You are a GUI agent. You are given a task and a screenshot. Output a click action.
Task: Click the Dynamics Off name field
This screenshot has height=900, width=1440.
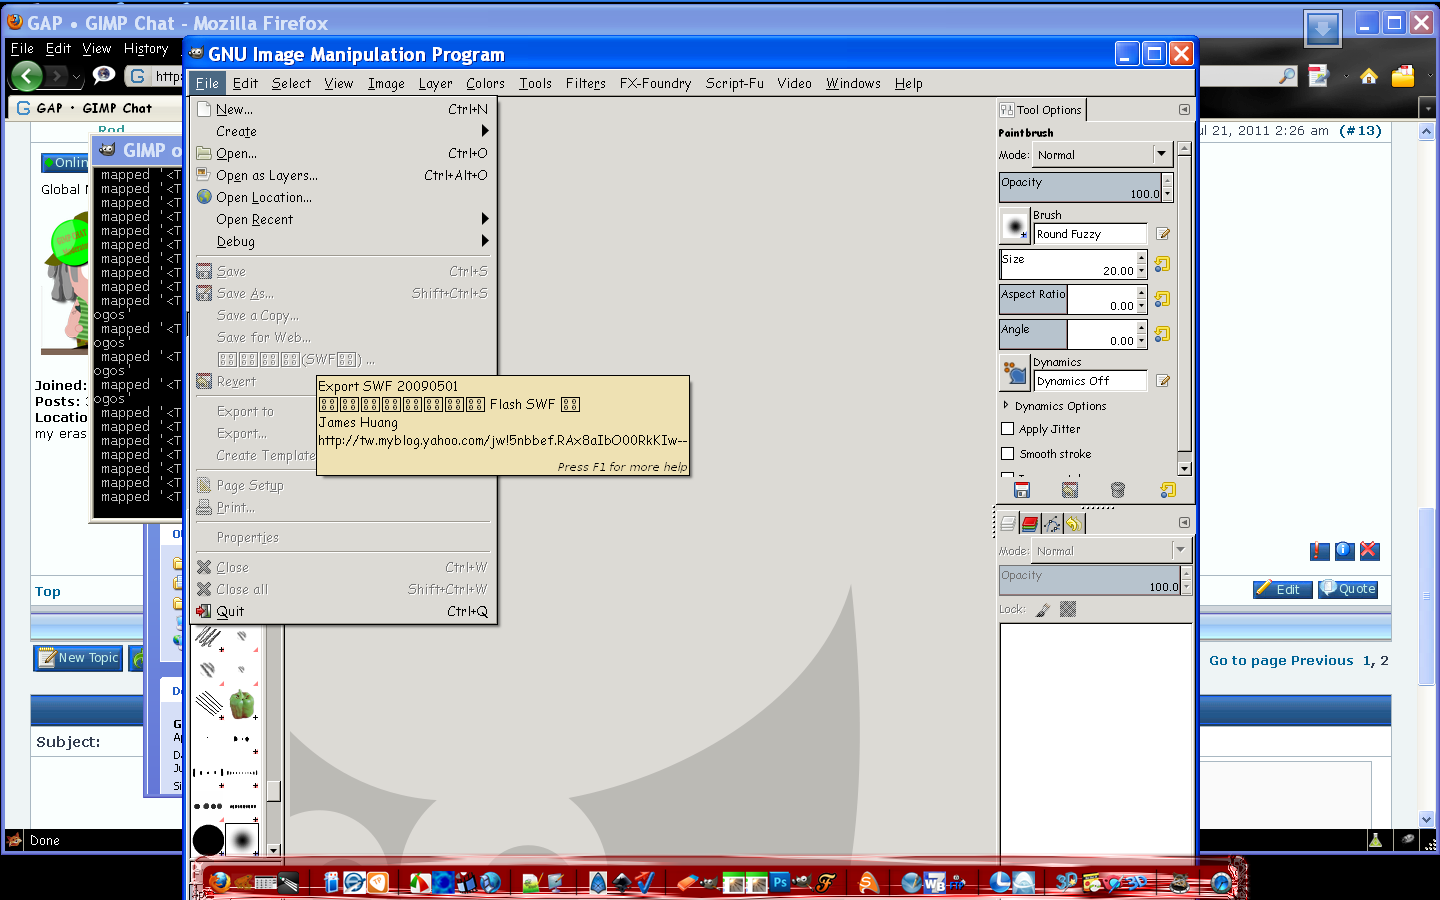click(1090, 381)
